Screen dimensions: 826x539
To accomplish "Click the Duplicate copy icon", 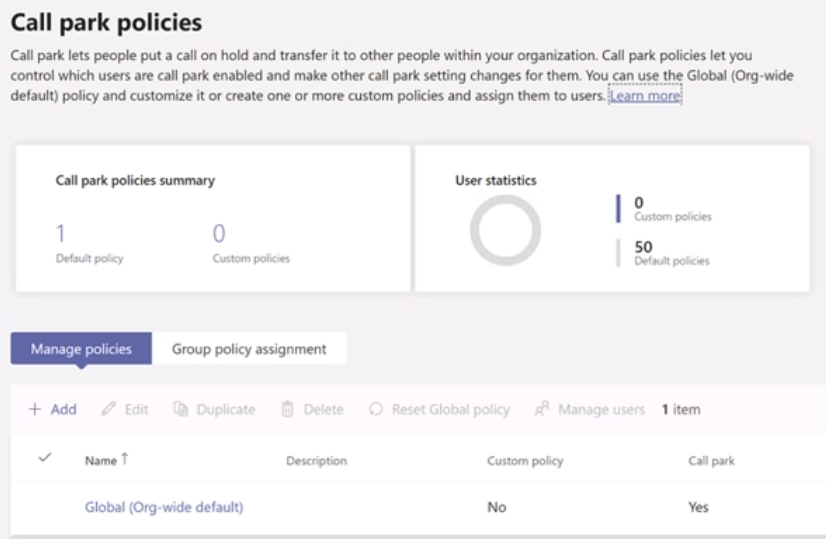I will click(x=181, y=409).
